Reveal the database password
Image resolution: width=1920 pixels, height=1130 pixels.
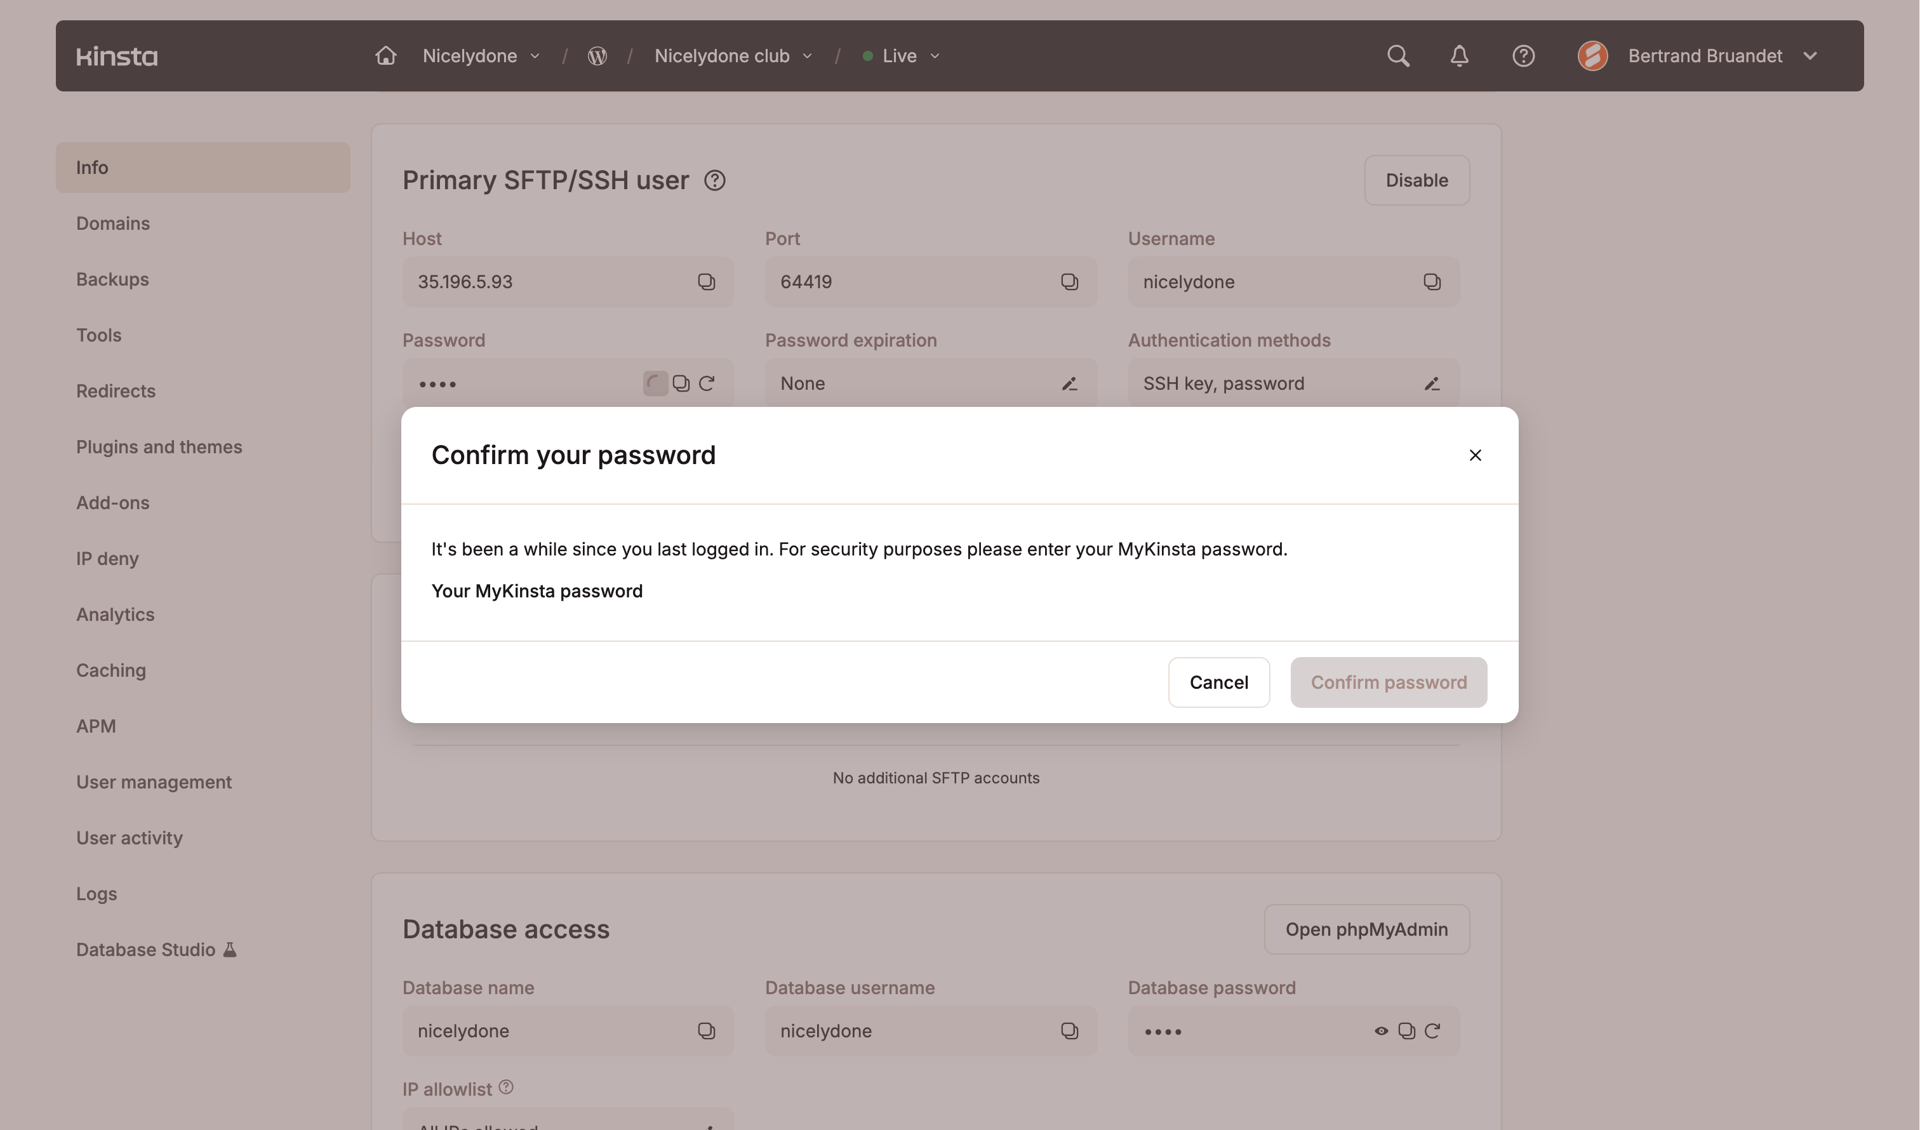(x=1381, y=1031)
